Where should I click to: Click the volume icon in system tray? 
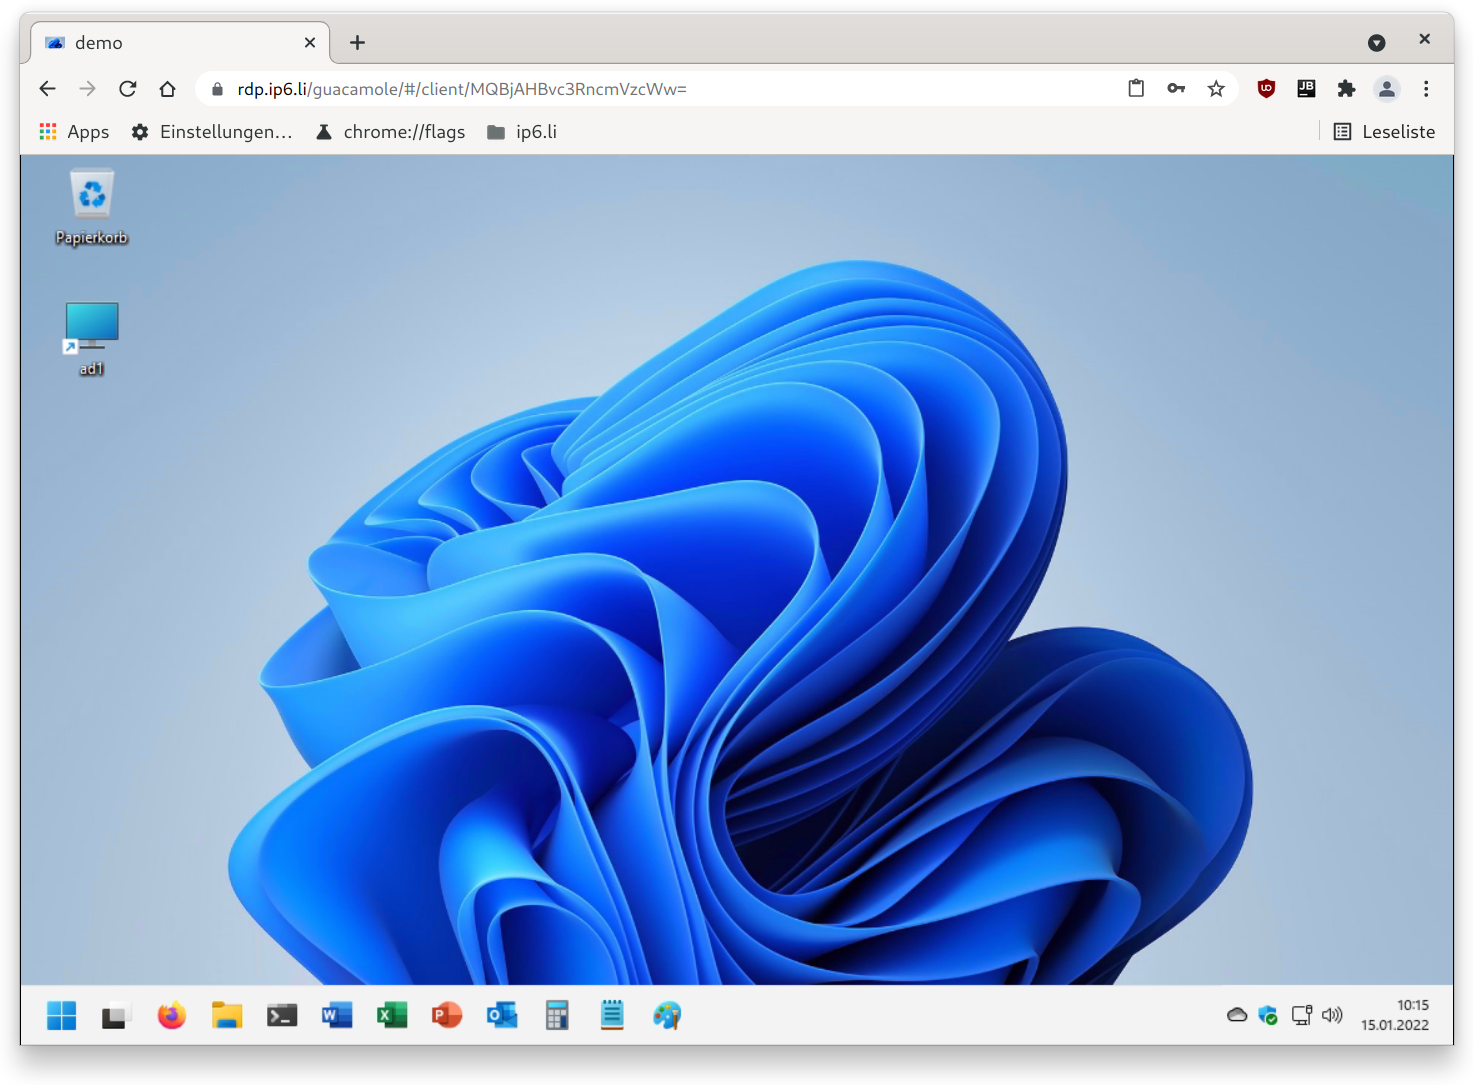point(1332,1016)
